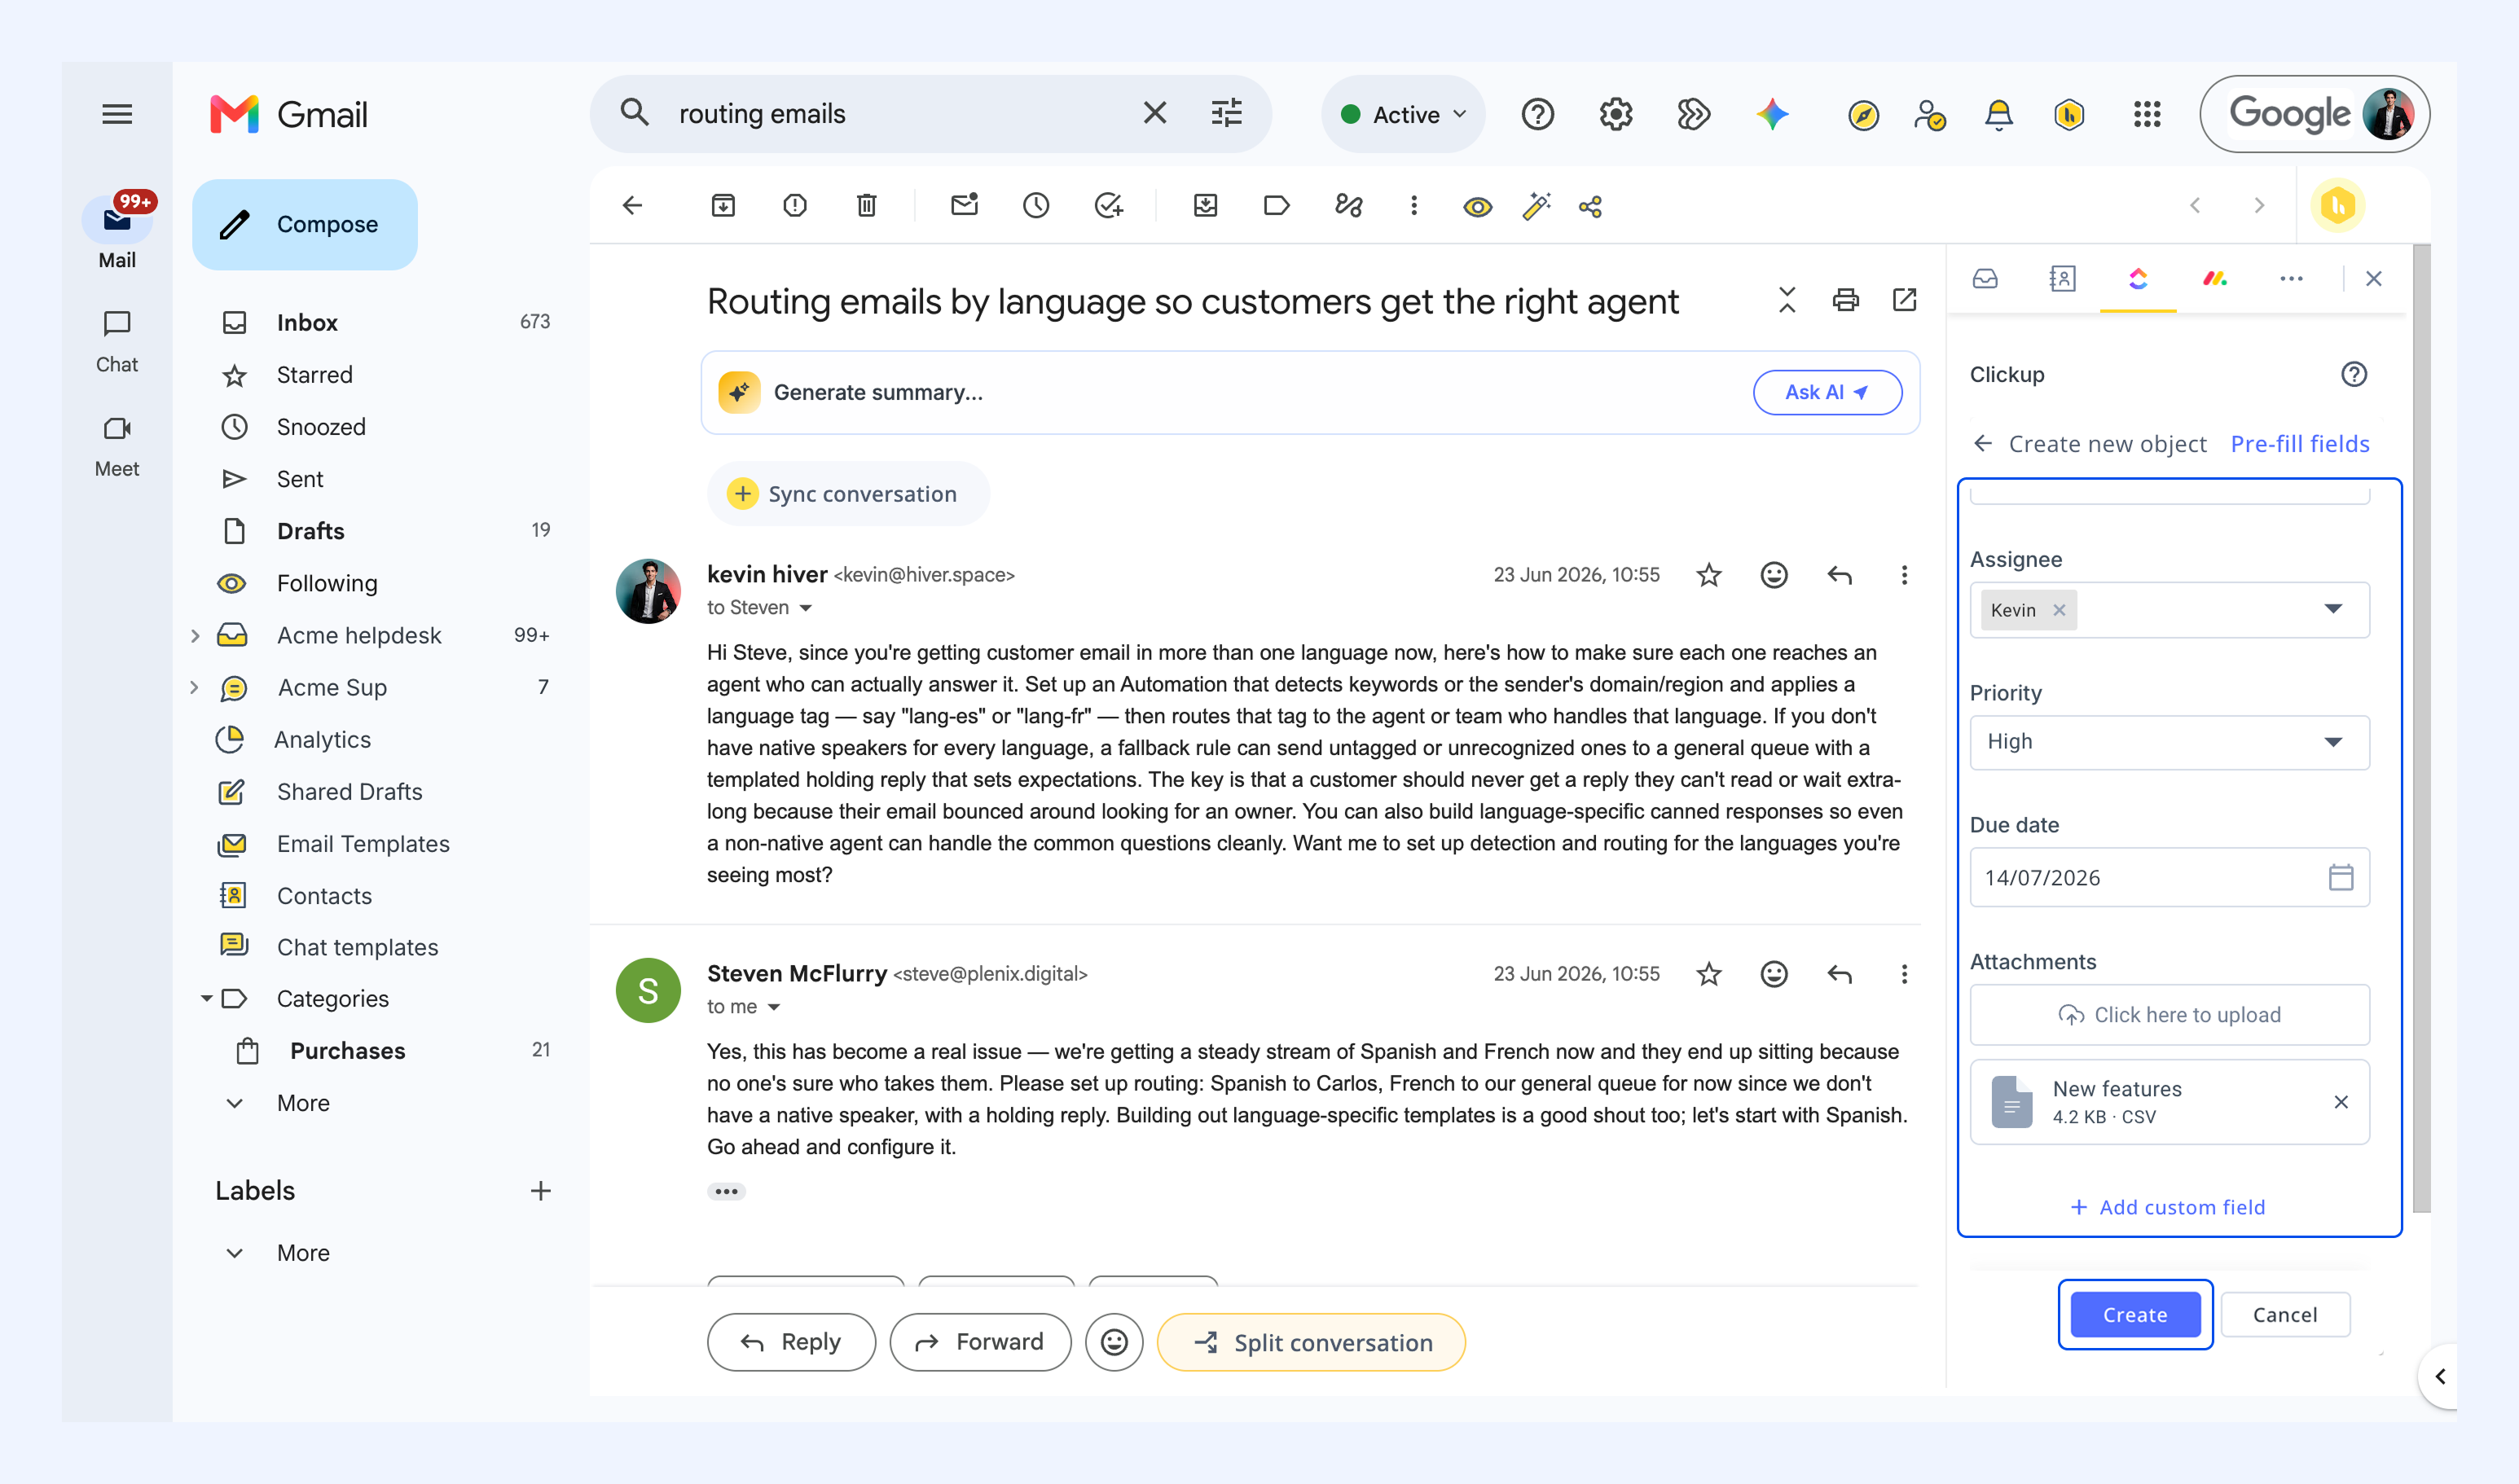The height and width of the screenshot is (1484, 2519).
Task: Click the Pre-fill fields link
Action: pyautogui.click(x=2299, y=444)
